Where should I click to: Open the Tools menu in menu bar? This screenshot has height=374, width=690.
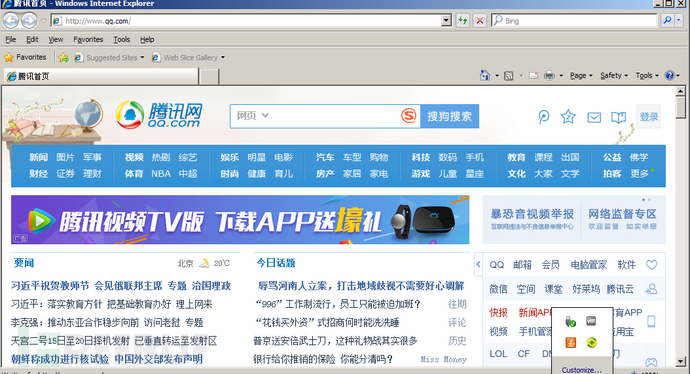click(x=121, y=39)
